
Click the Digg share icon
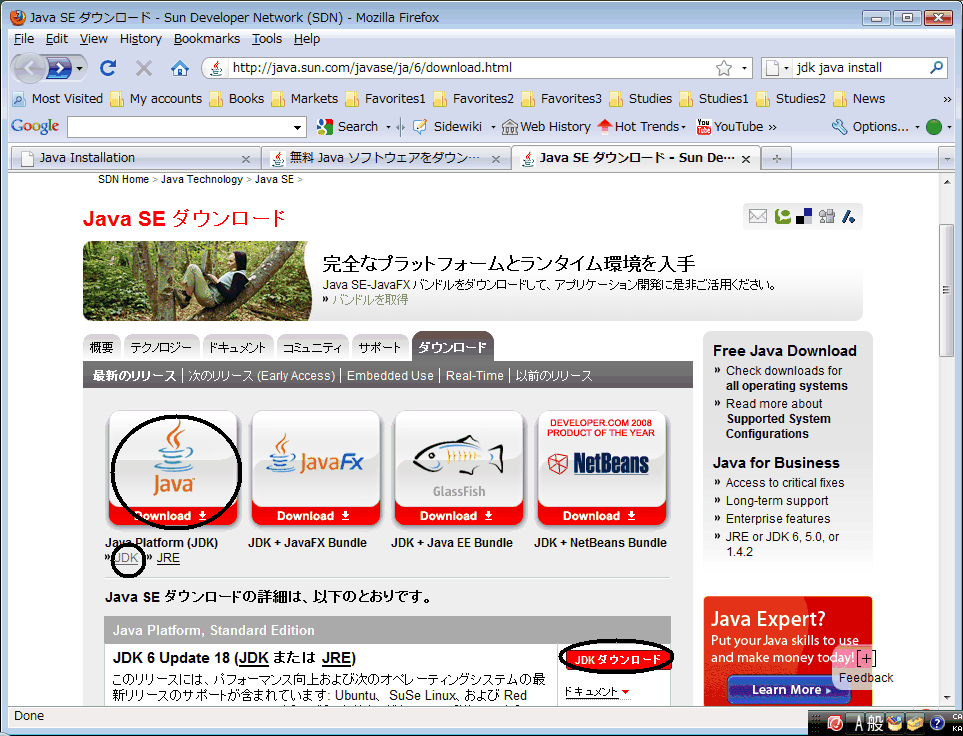click(827, 216)
